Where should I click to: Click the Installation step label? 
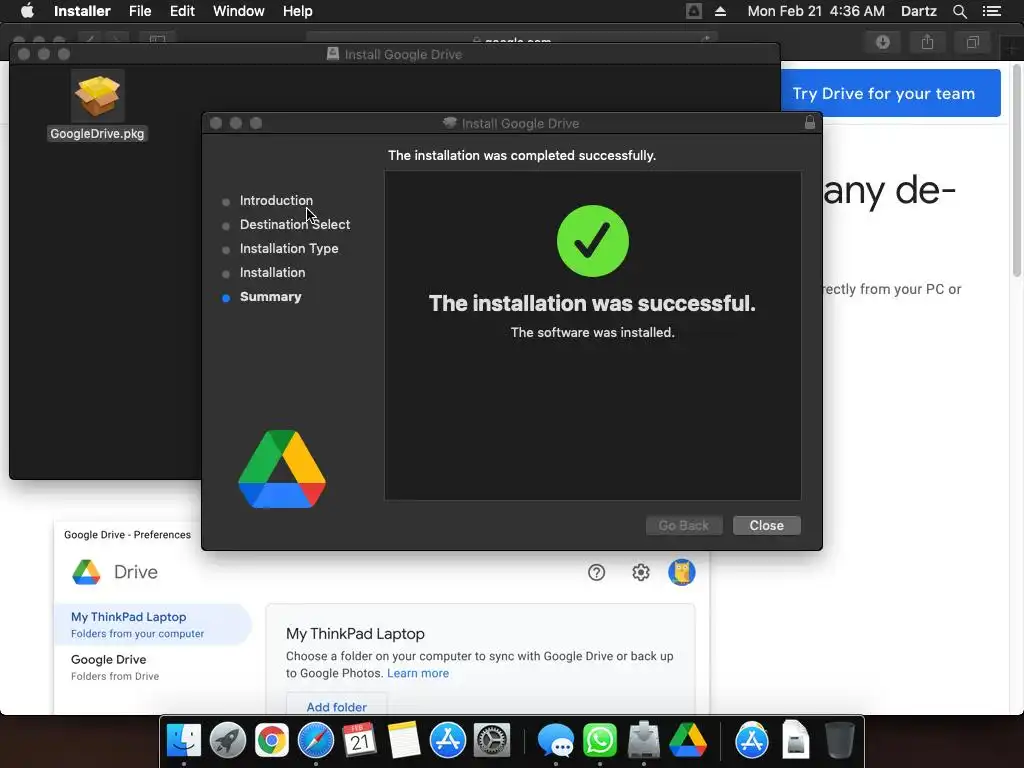point(272,272)
